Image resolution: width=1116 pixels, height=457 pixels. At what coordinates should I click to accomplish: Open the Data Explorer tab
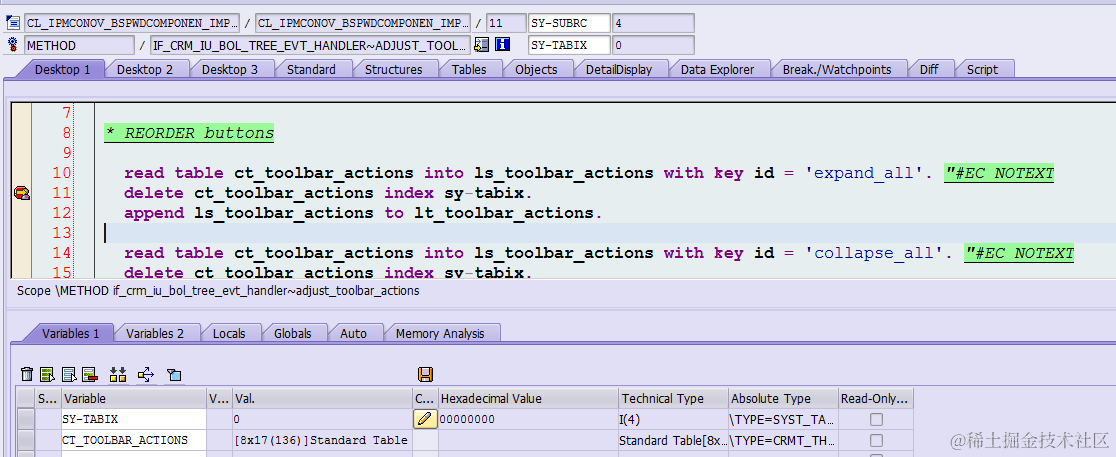coord(717,70)
